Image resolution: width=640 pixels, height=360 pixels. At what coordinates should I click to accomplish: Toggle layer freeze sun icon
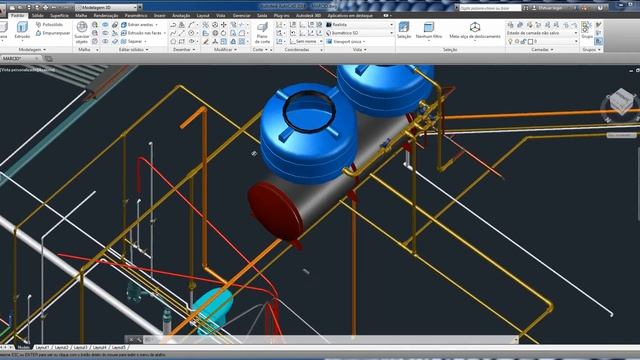517,42
